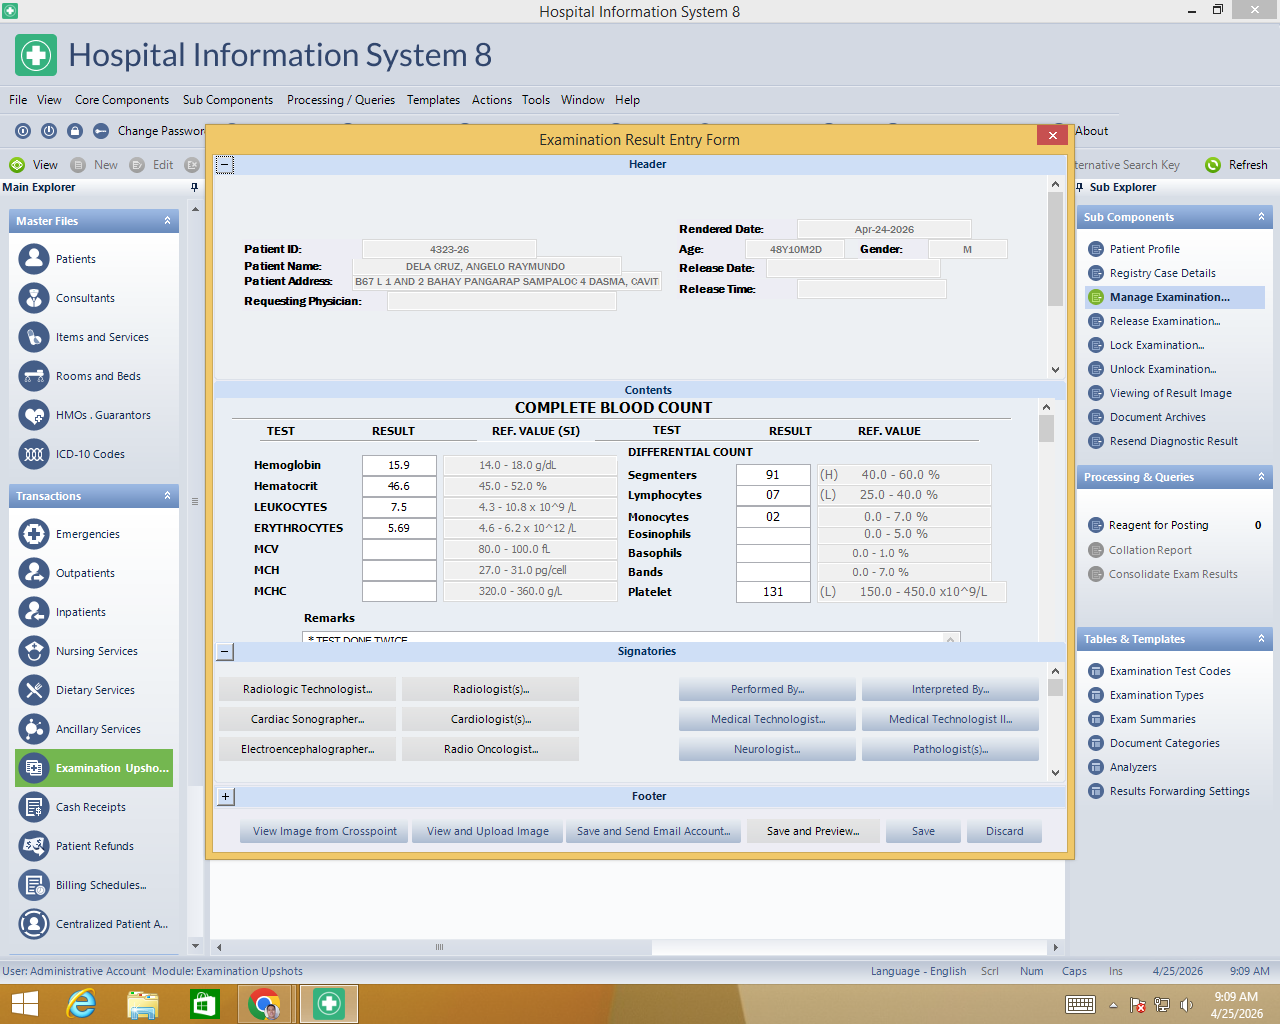Click the Platelet result field

tap(773, 592)
